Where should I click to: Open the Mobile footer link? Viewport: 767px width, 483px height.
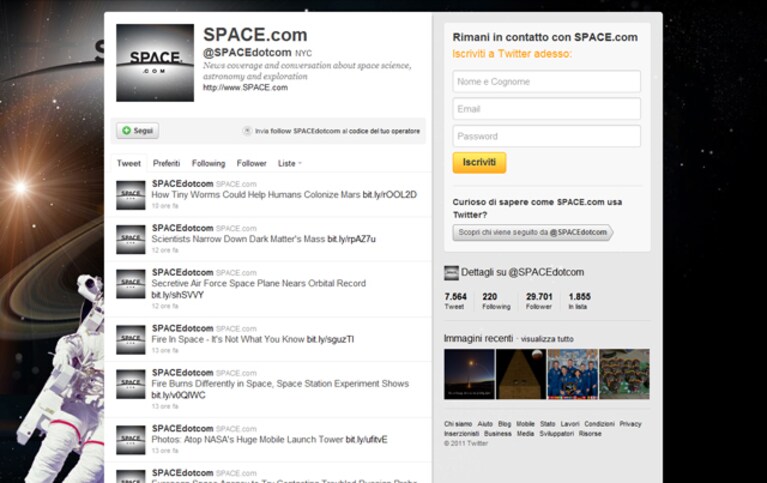click(525, 424)
